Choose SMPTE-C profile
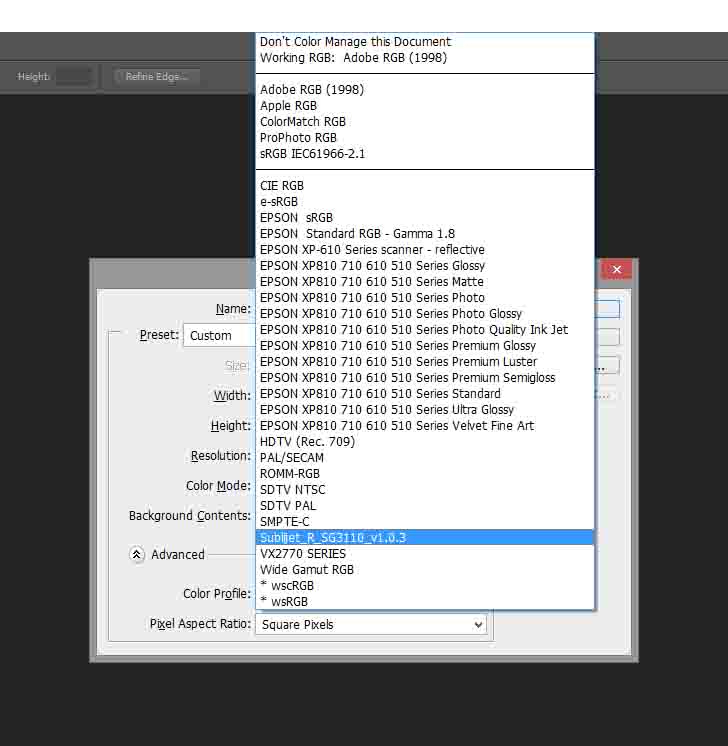Screen dimensions: 728x746 (425, 521)
